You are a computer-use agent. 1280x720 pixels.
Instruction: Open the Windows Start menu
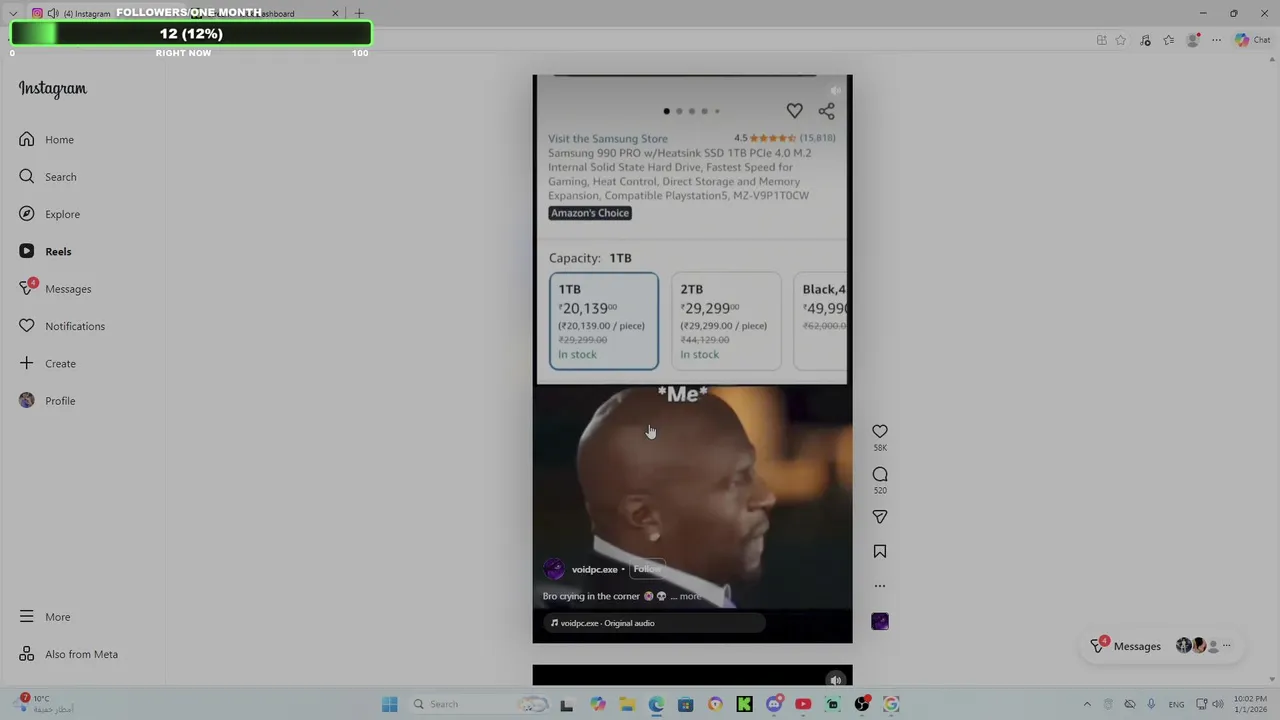[x=390, y=704]
